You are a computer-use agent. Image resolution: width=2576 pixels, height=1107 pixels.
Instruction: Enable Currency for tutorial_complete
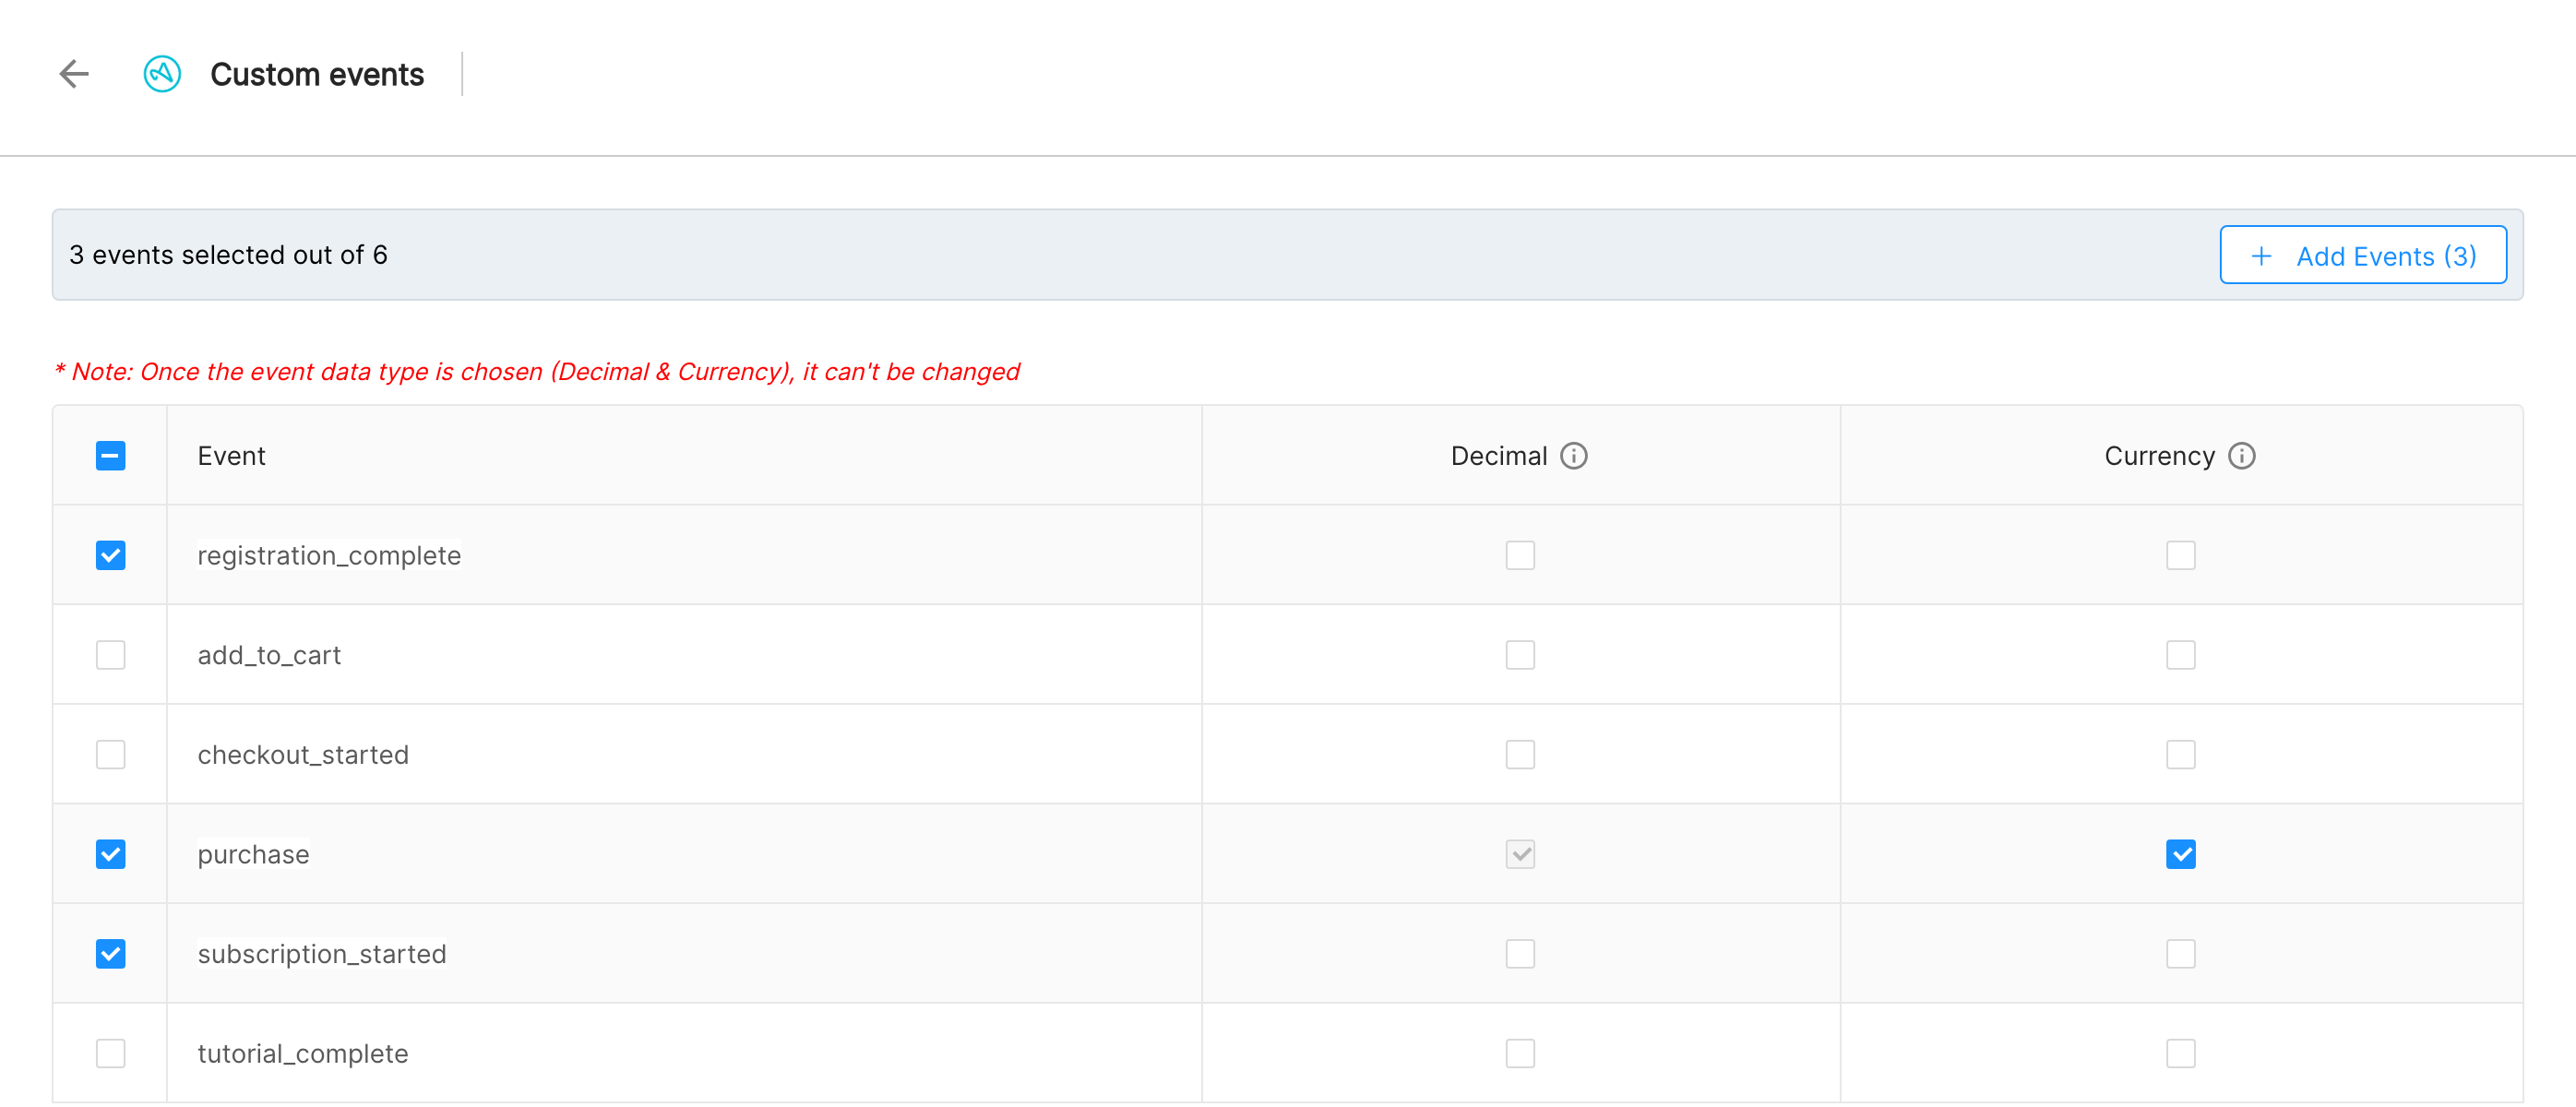click(2181, 1054)
